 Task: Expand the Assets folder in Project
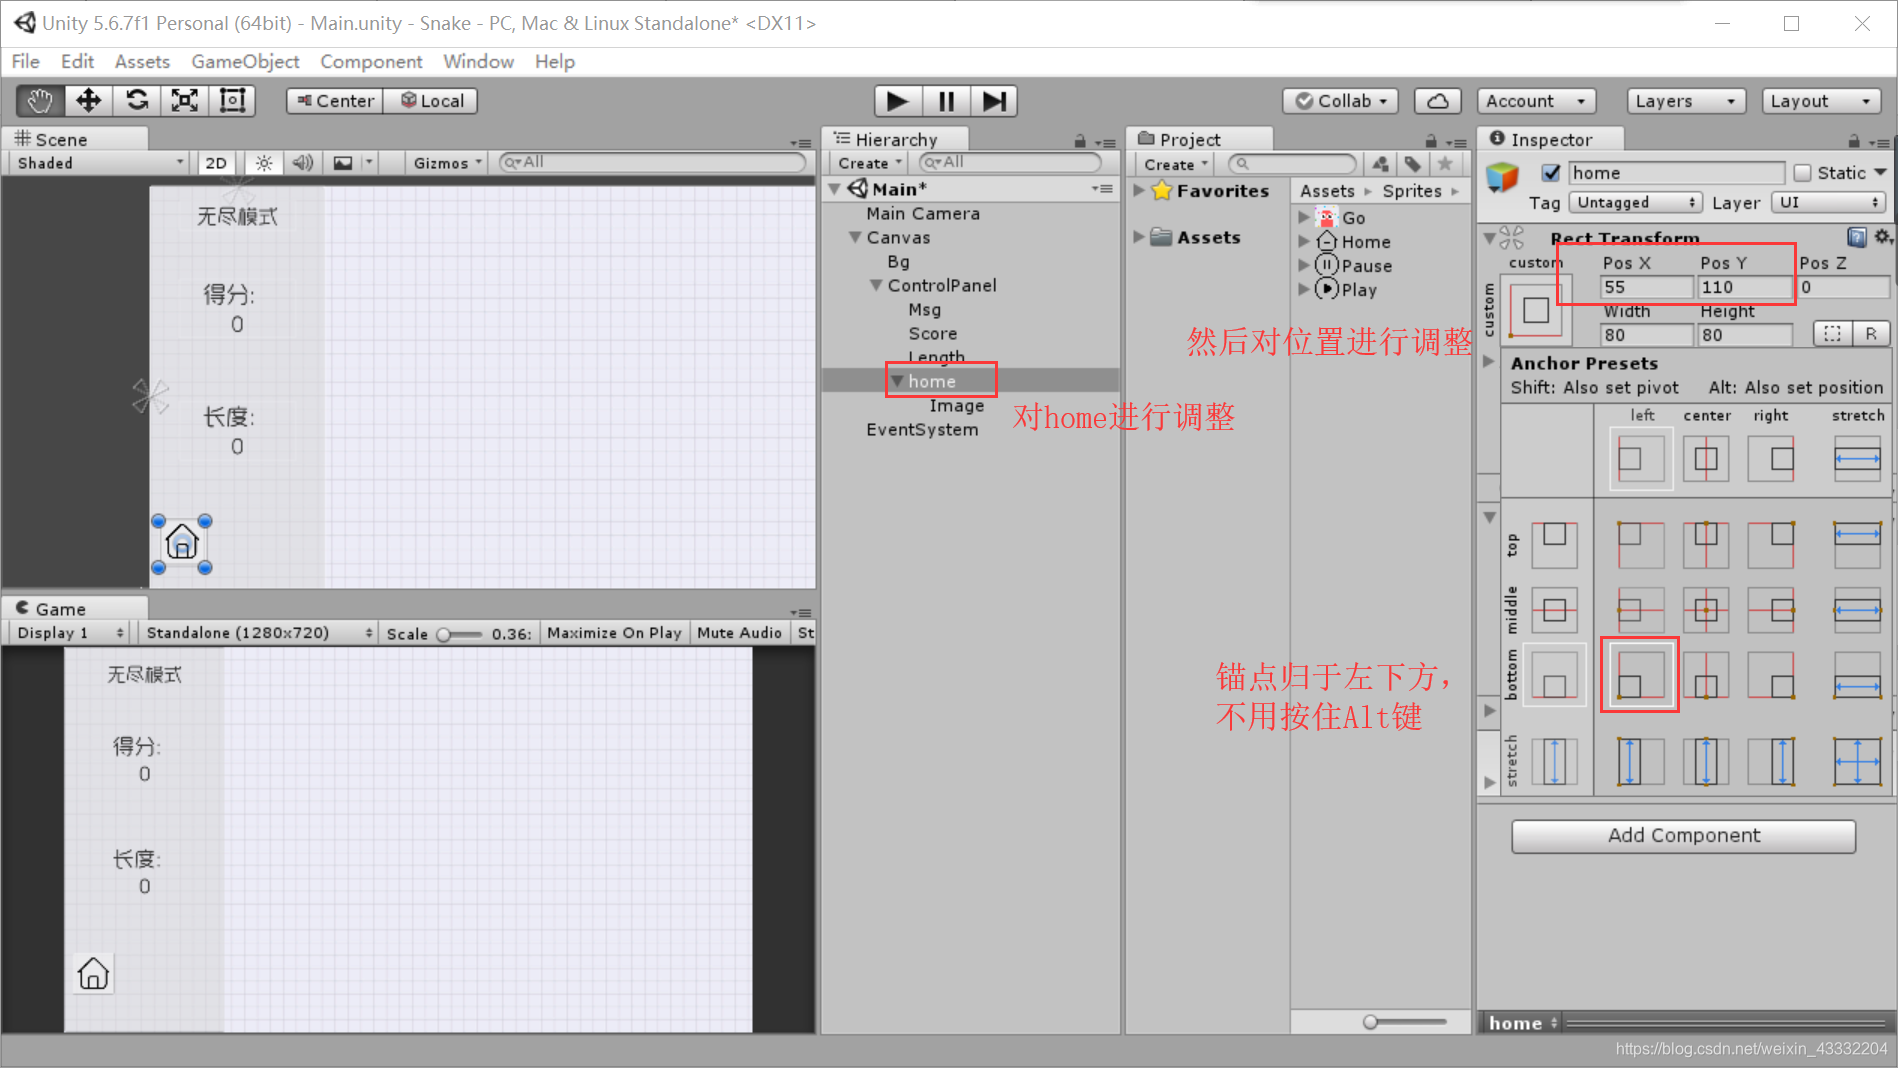(x=1139, y=237)
